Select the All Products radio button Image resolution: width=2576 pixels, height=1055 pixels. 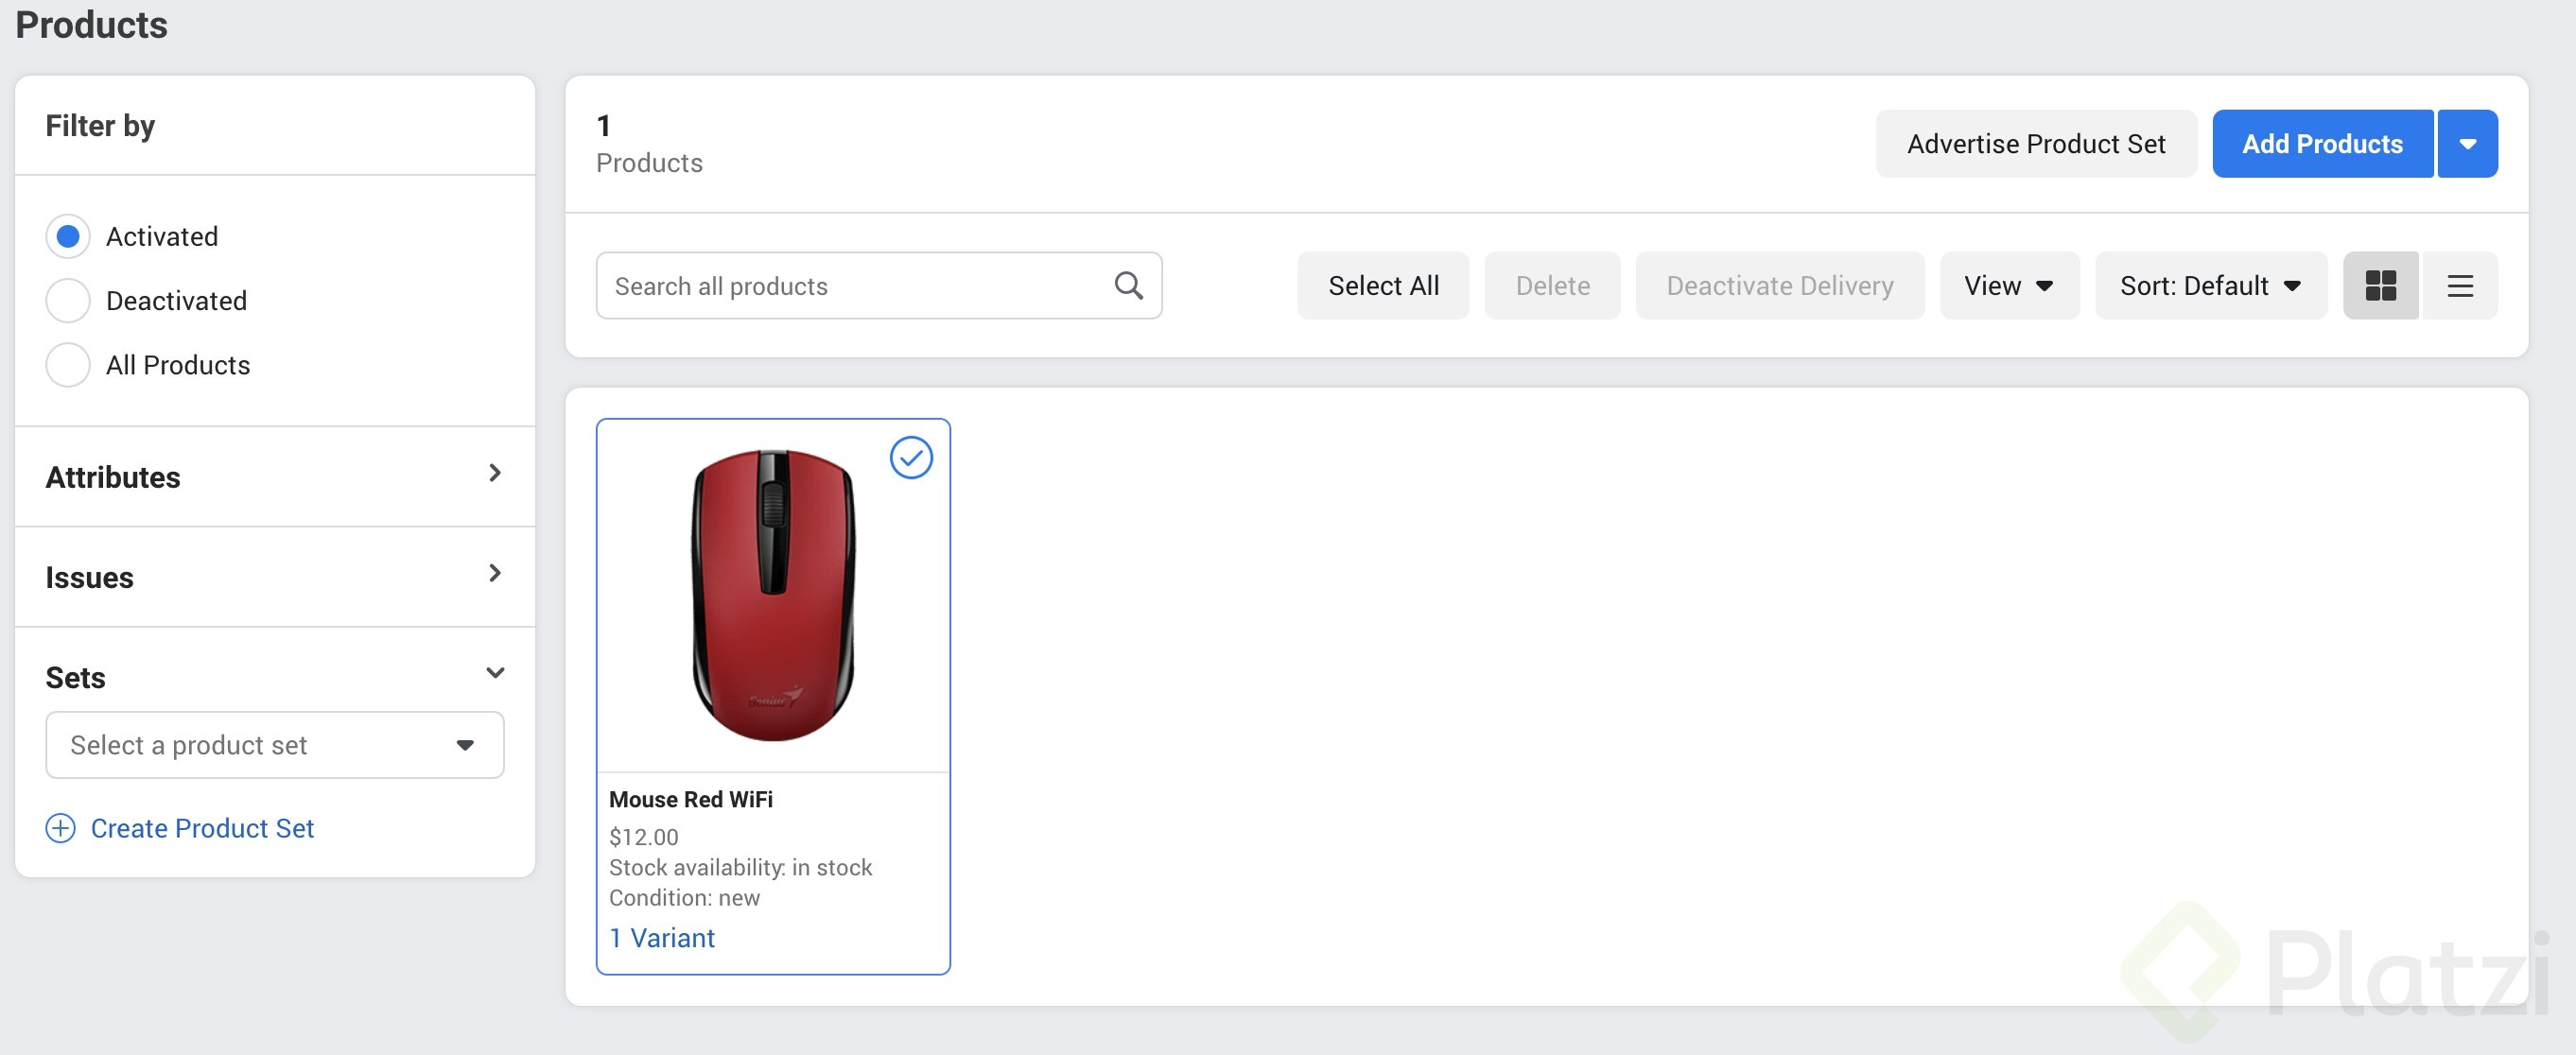[x=68, y=365]
